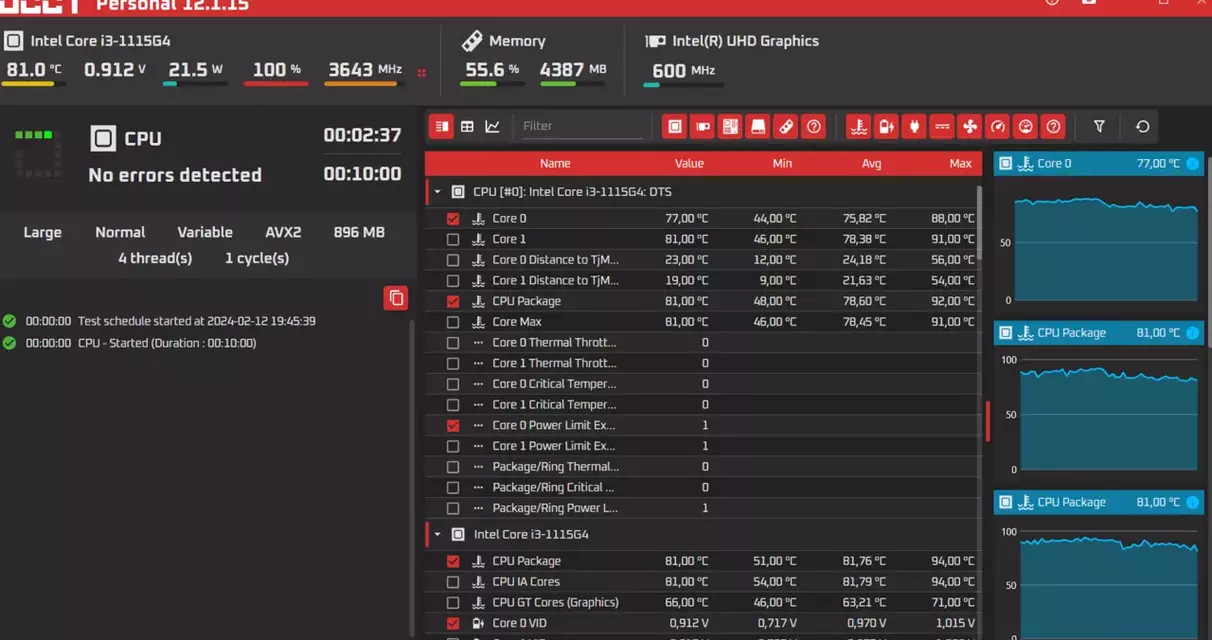This screenshot has height=640, width=1212.
Task: Toggle the CPU sensor source filter icon
Action: coord(675,126)
